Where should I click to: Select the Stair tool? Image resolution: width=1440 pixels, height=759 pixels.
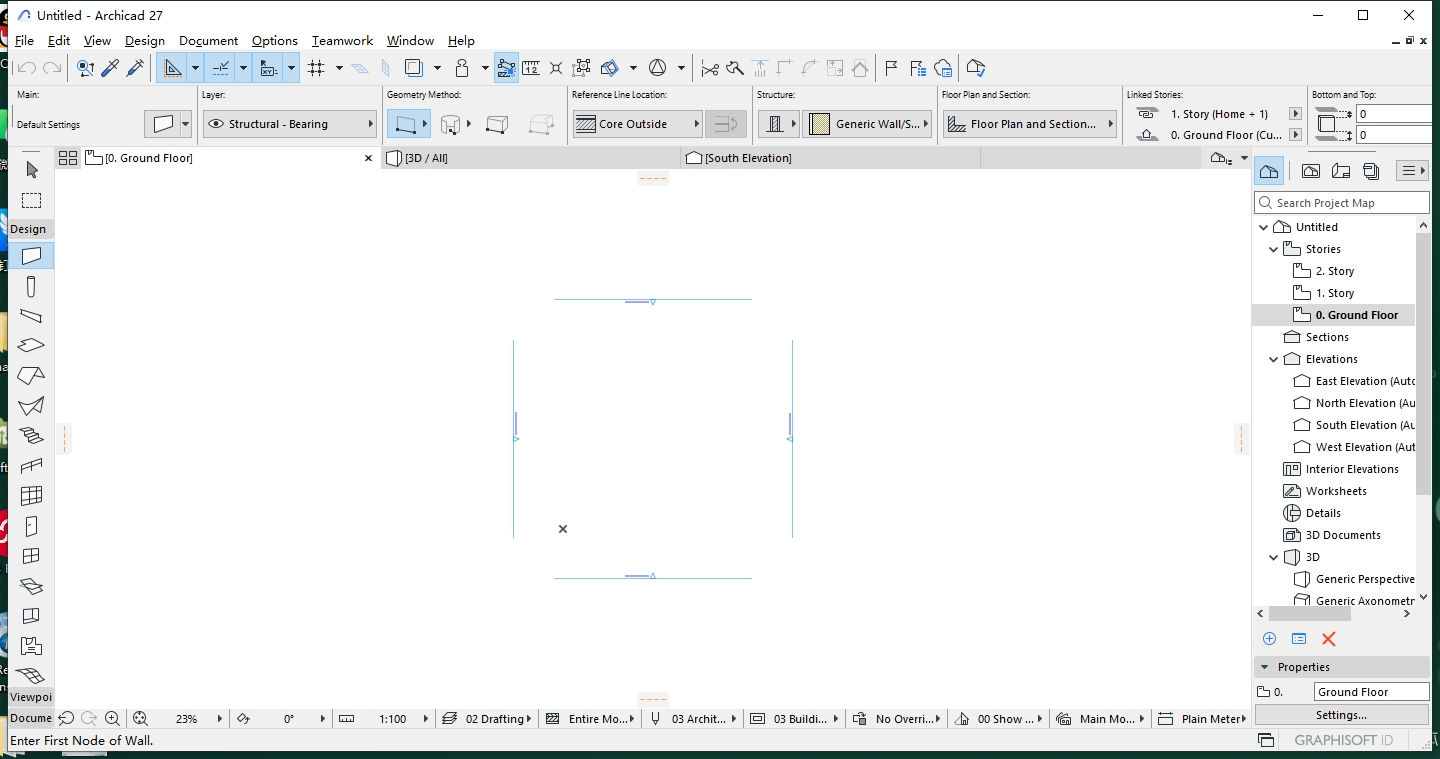31,435
